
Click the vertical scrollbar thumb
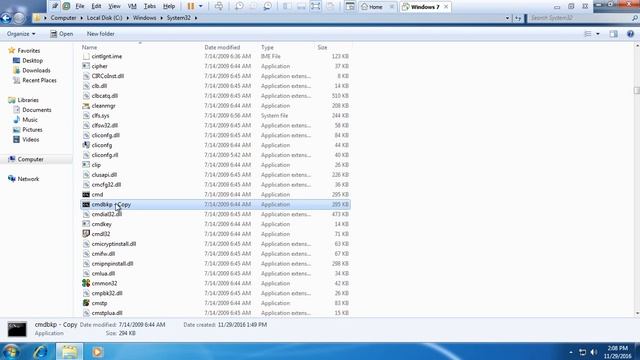637,90
